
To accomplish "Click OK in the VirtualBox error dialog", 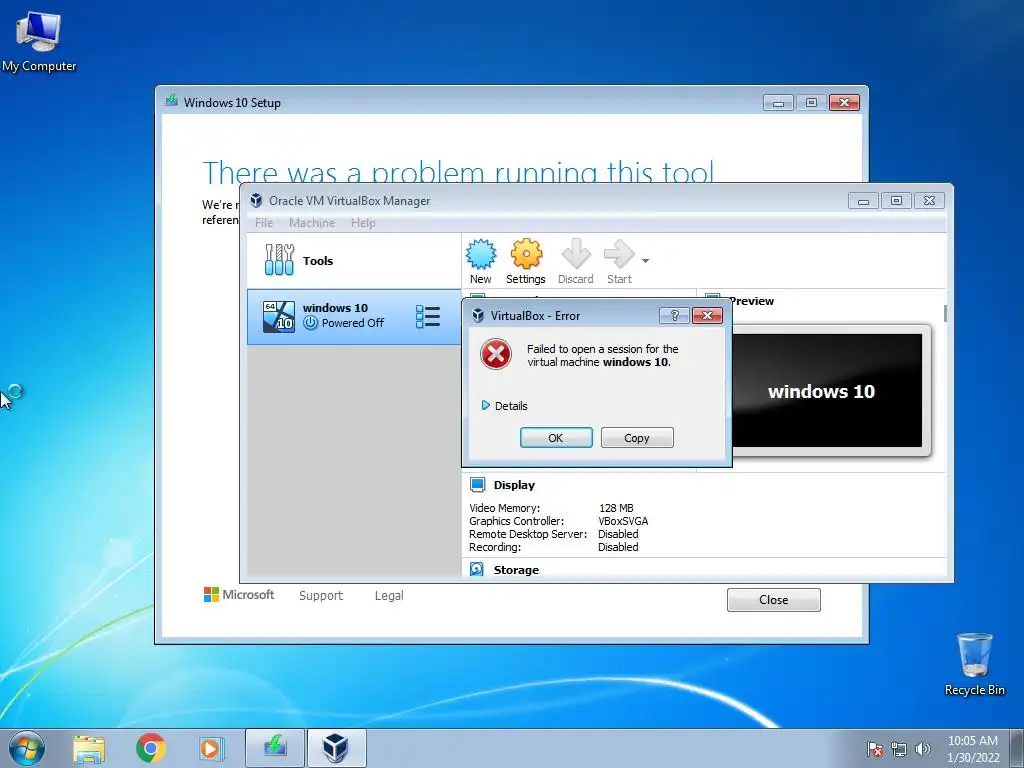I will point(556,438).
